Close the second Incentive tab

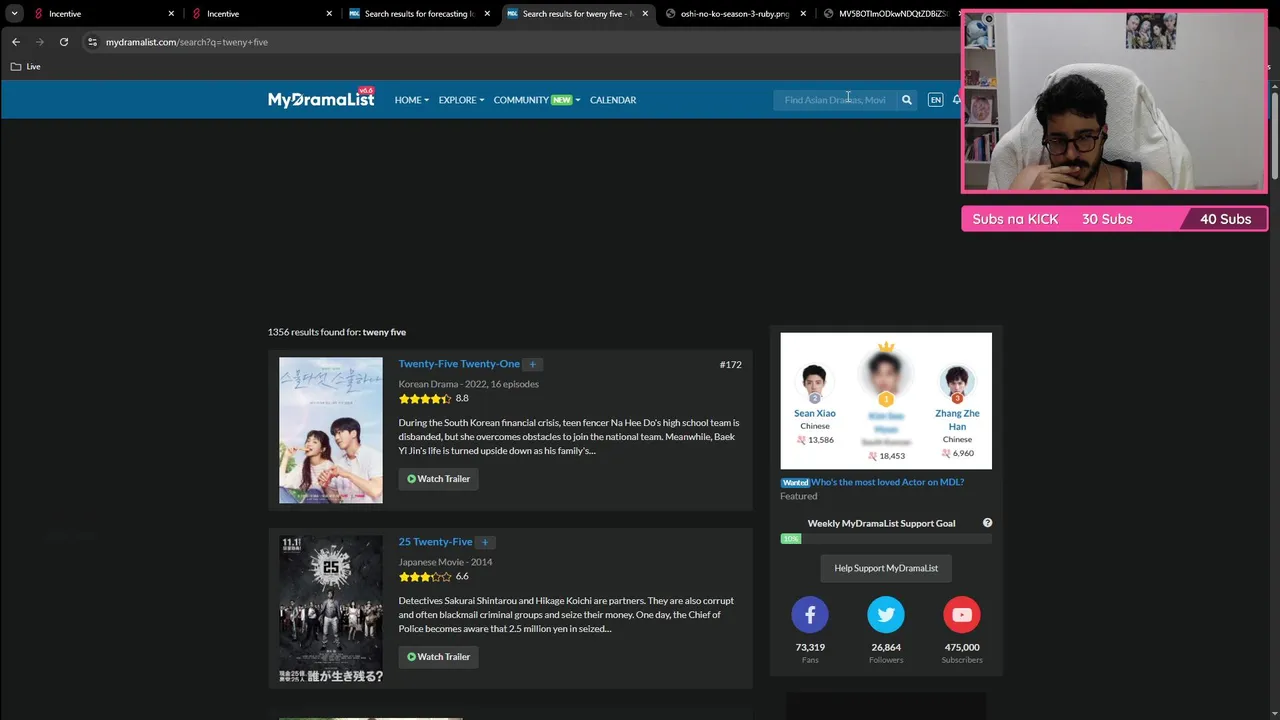click(x=329, y=14)
